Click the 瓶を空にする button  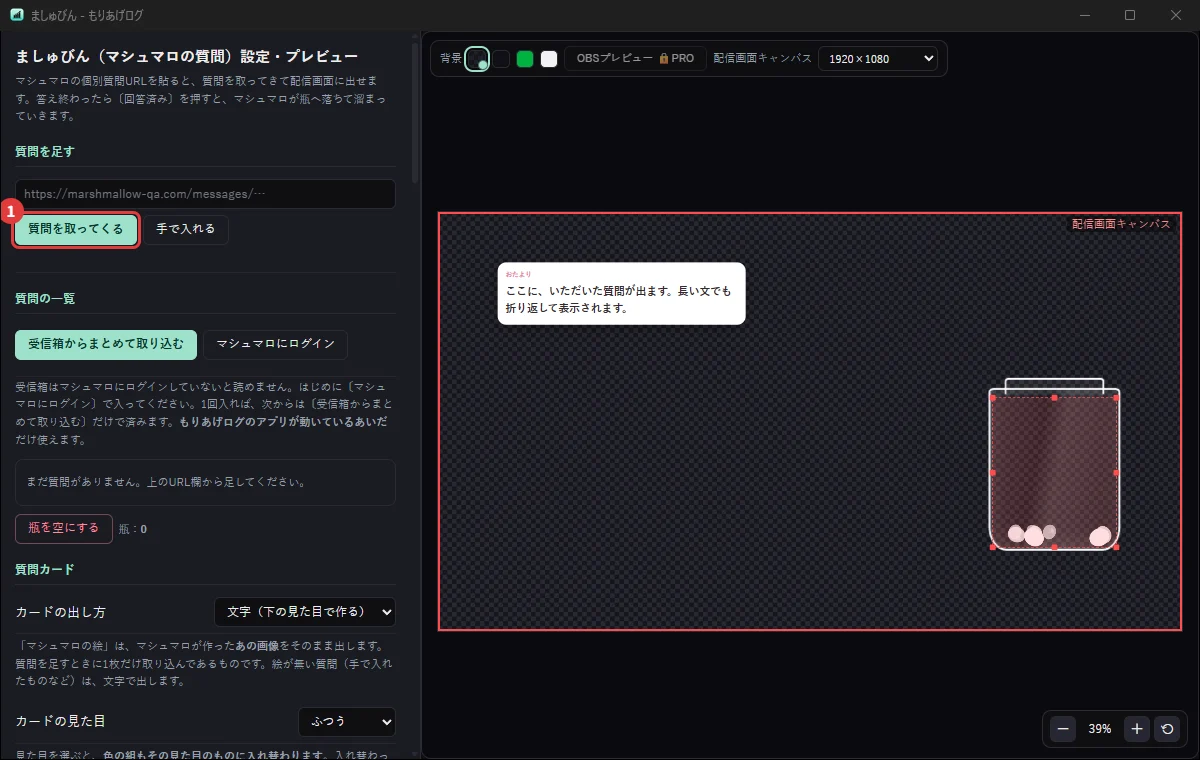[x=64, y=528]
